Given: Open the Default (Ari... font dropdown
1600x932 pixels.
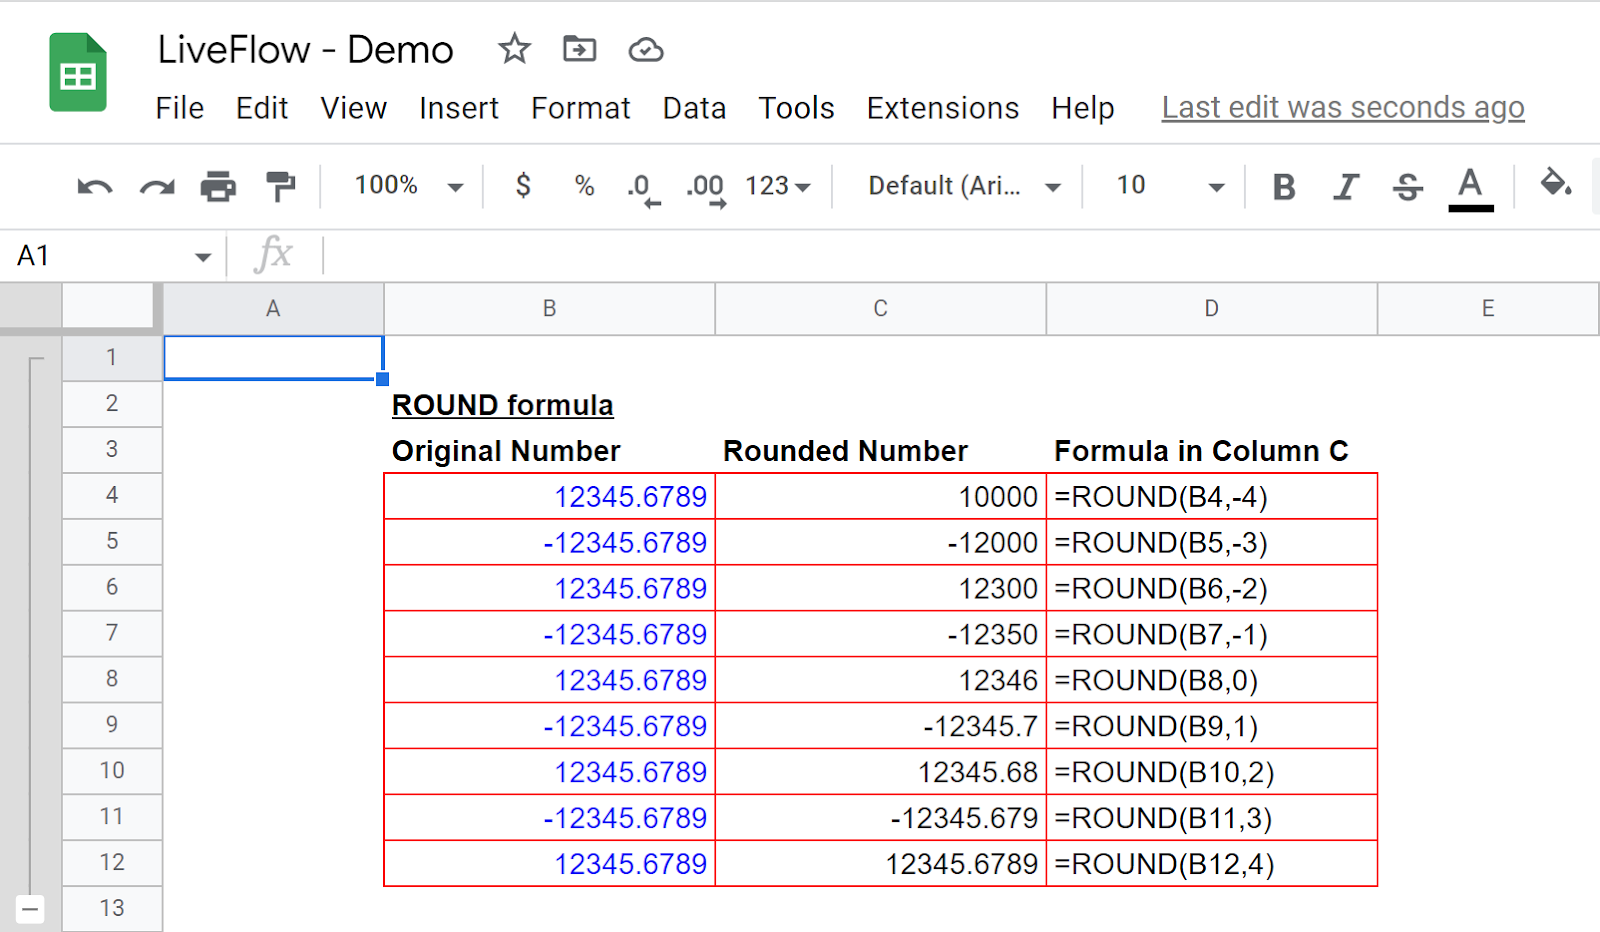Looking at the screenshot, I should tap(963, 186).
